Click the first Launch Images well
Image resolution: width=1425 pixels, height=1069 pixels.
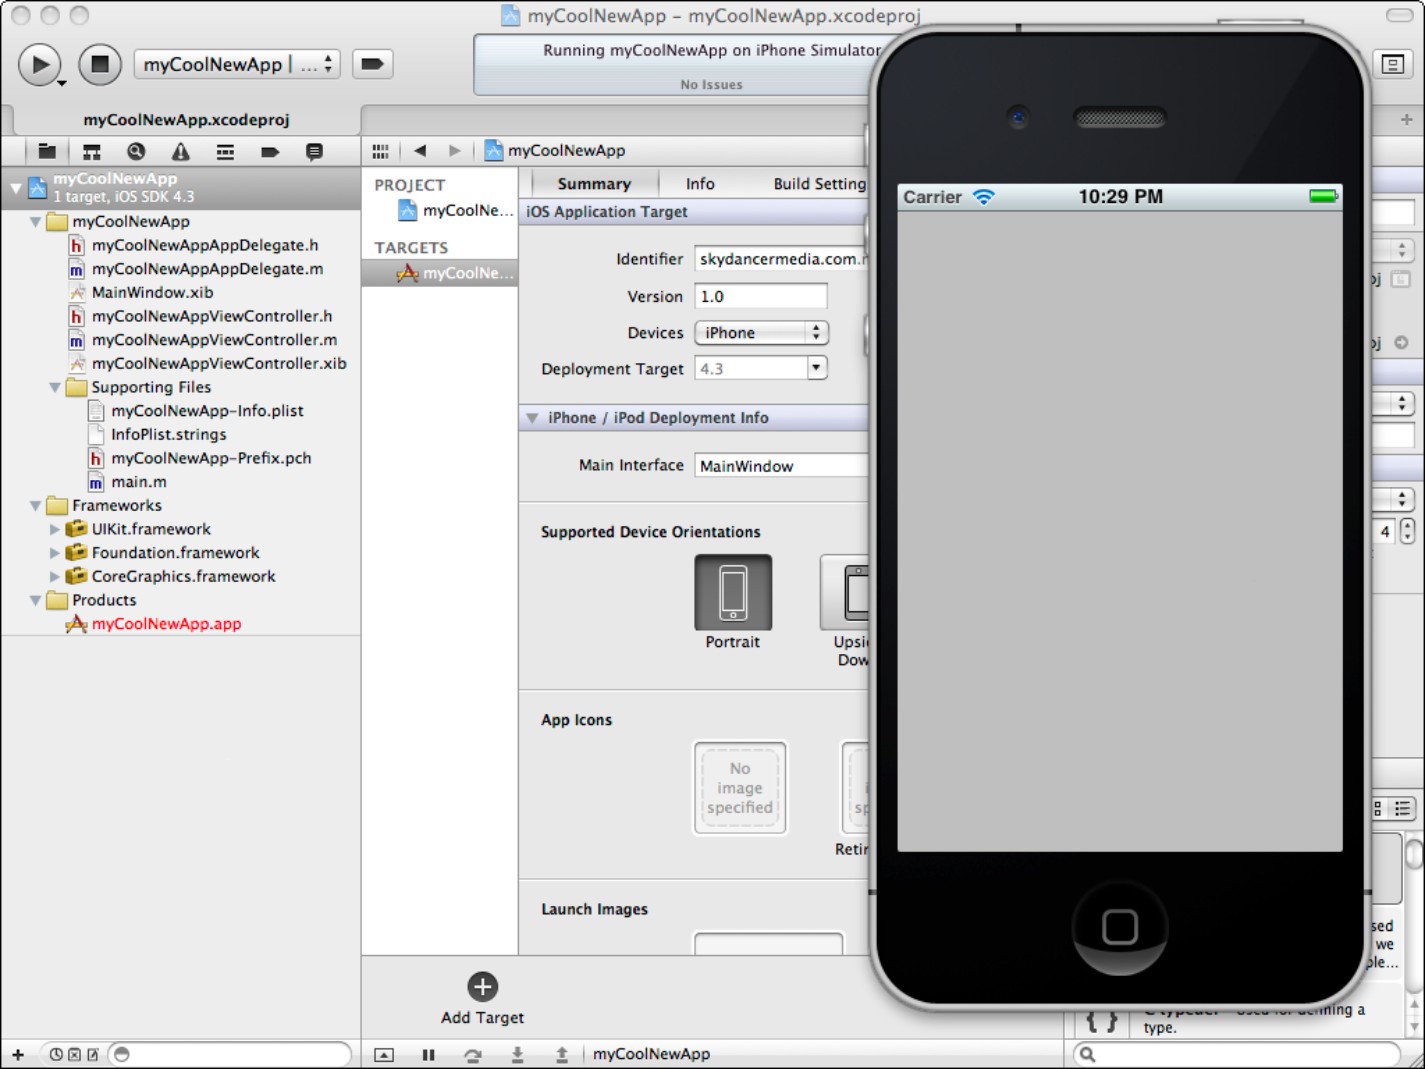tap(768, 943)
